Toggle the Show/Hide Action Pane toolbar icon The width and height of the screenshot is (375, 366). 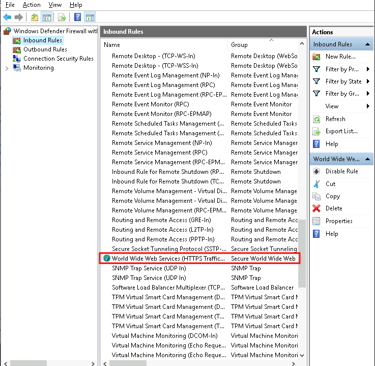click(90, 17)
